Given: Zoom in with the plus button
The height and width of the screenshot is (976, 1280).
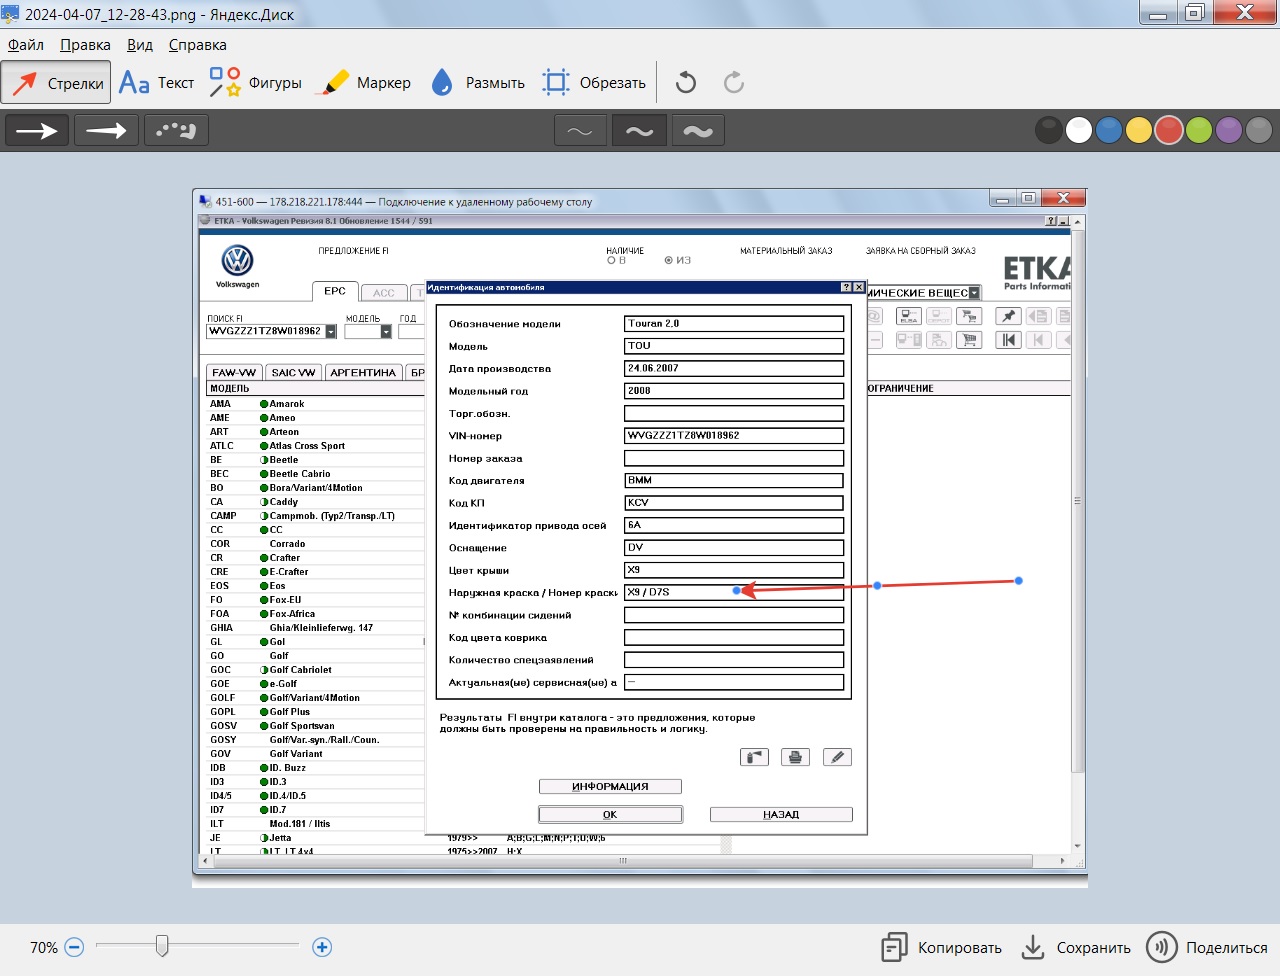Looking at the screenshot, I should (x=322, y=947).
